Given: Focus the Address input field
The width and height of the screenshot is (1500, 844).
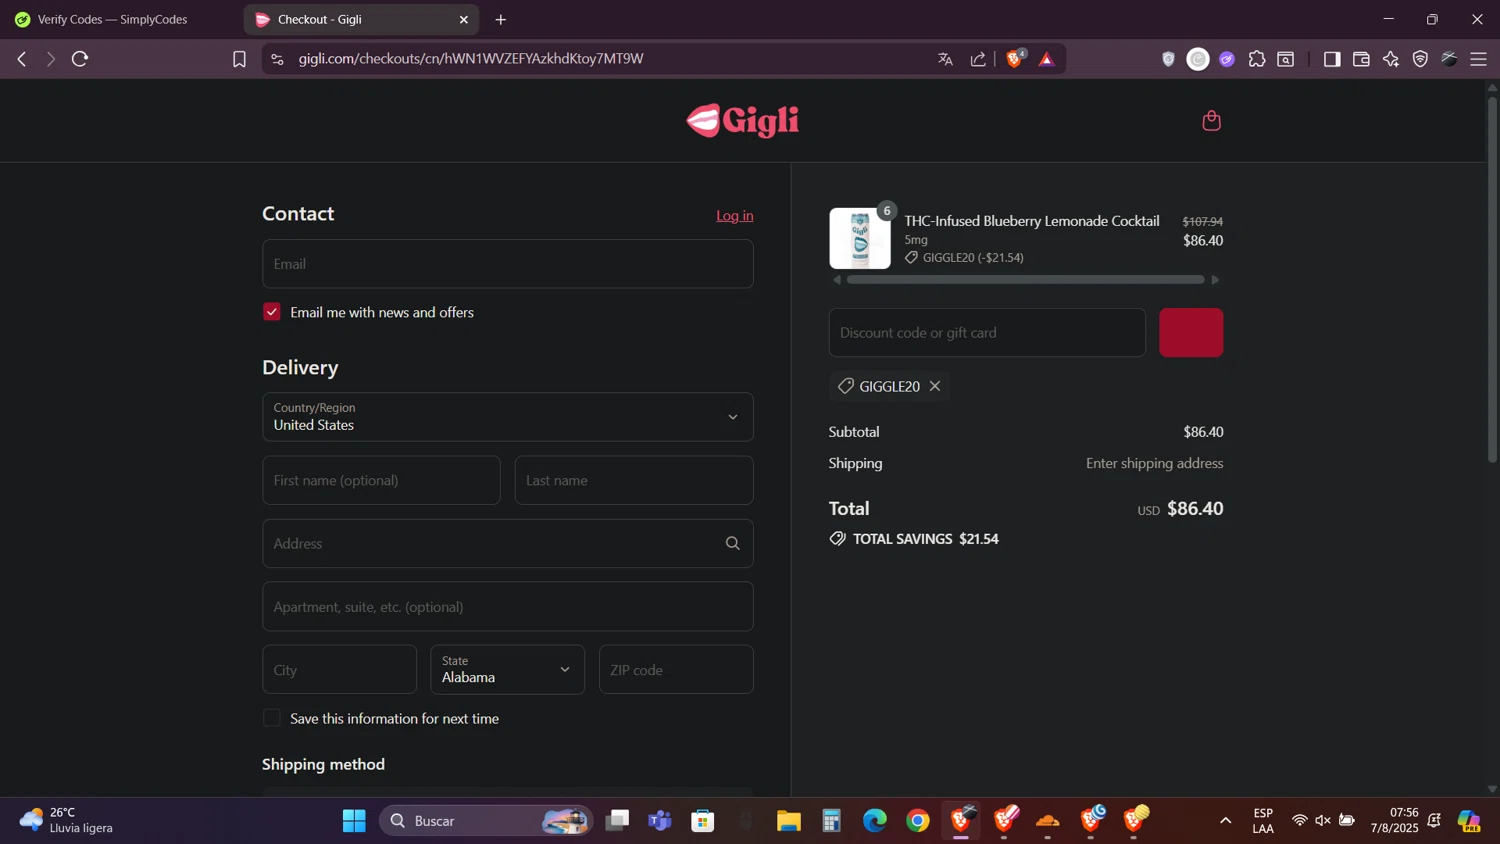Looking at the screenshot, I should 508,543.
